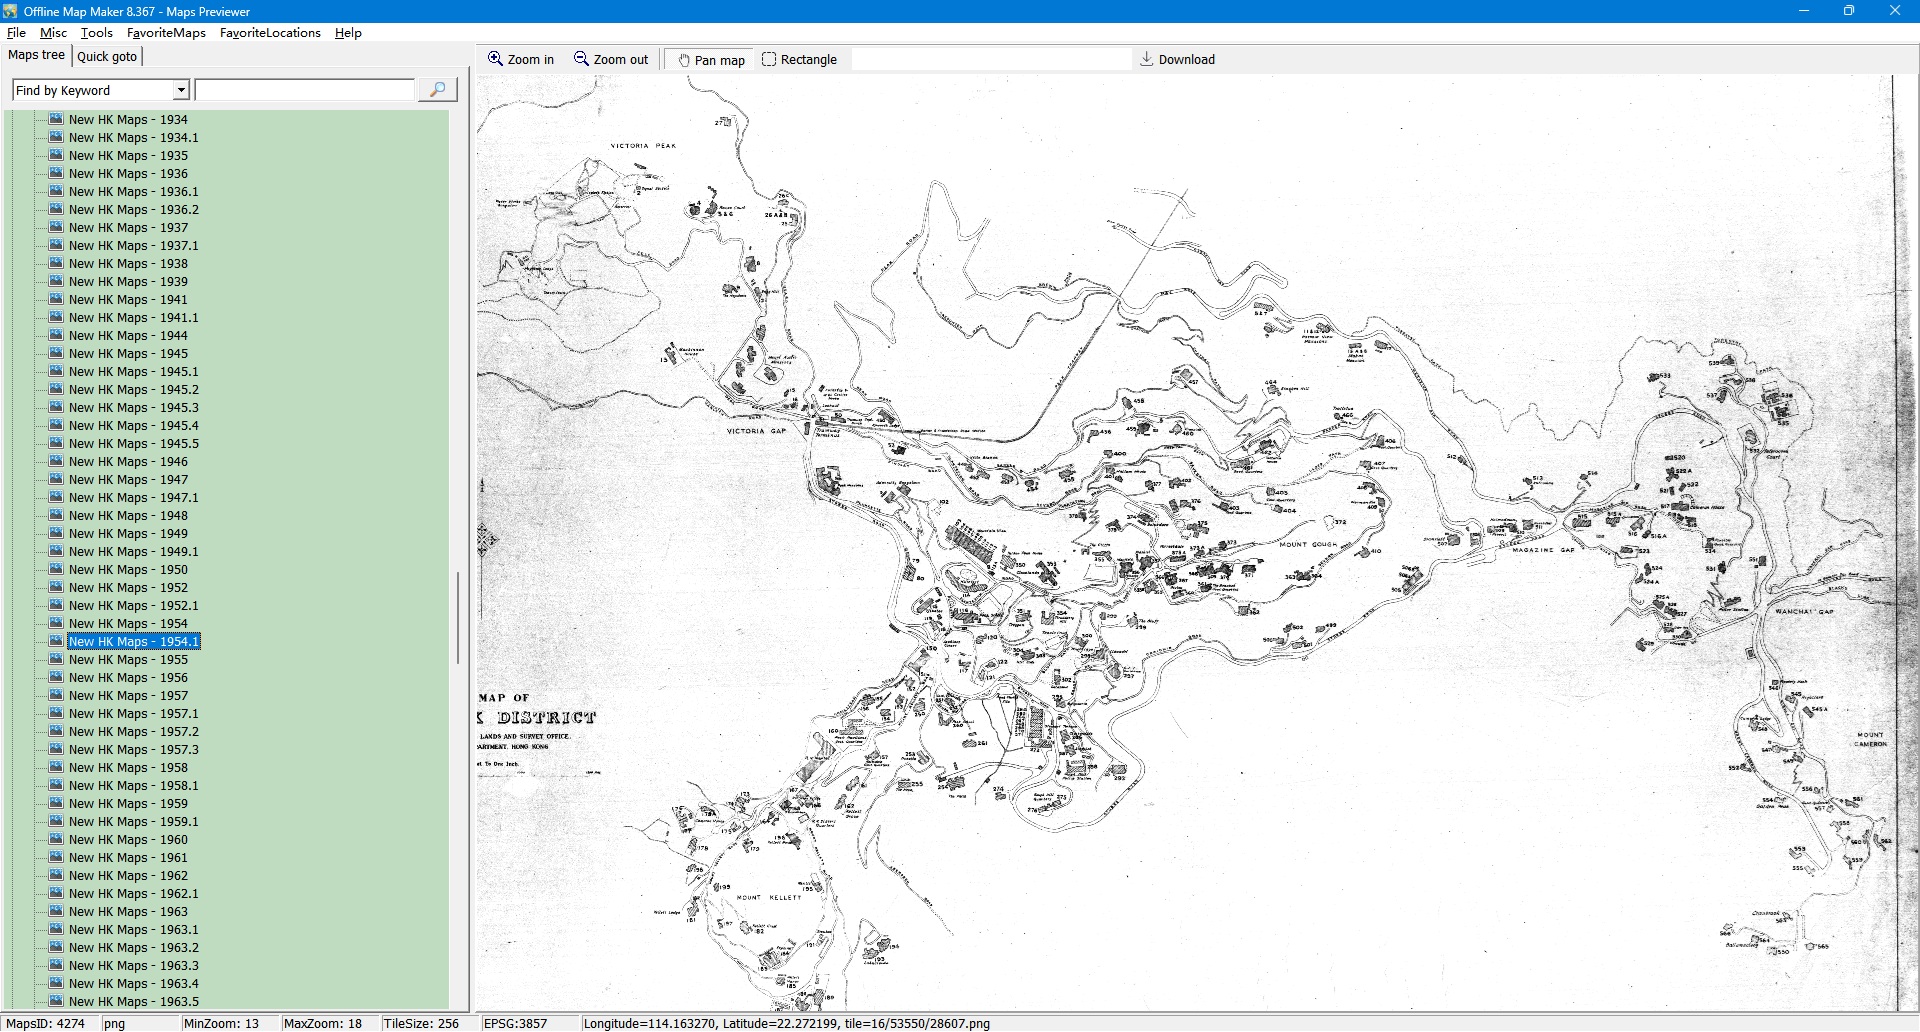
Task: Open the FavoriteMaps menu
Action: click(x=166, y=33)
